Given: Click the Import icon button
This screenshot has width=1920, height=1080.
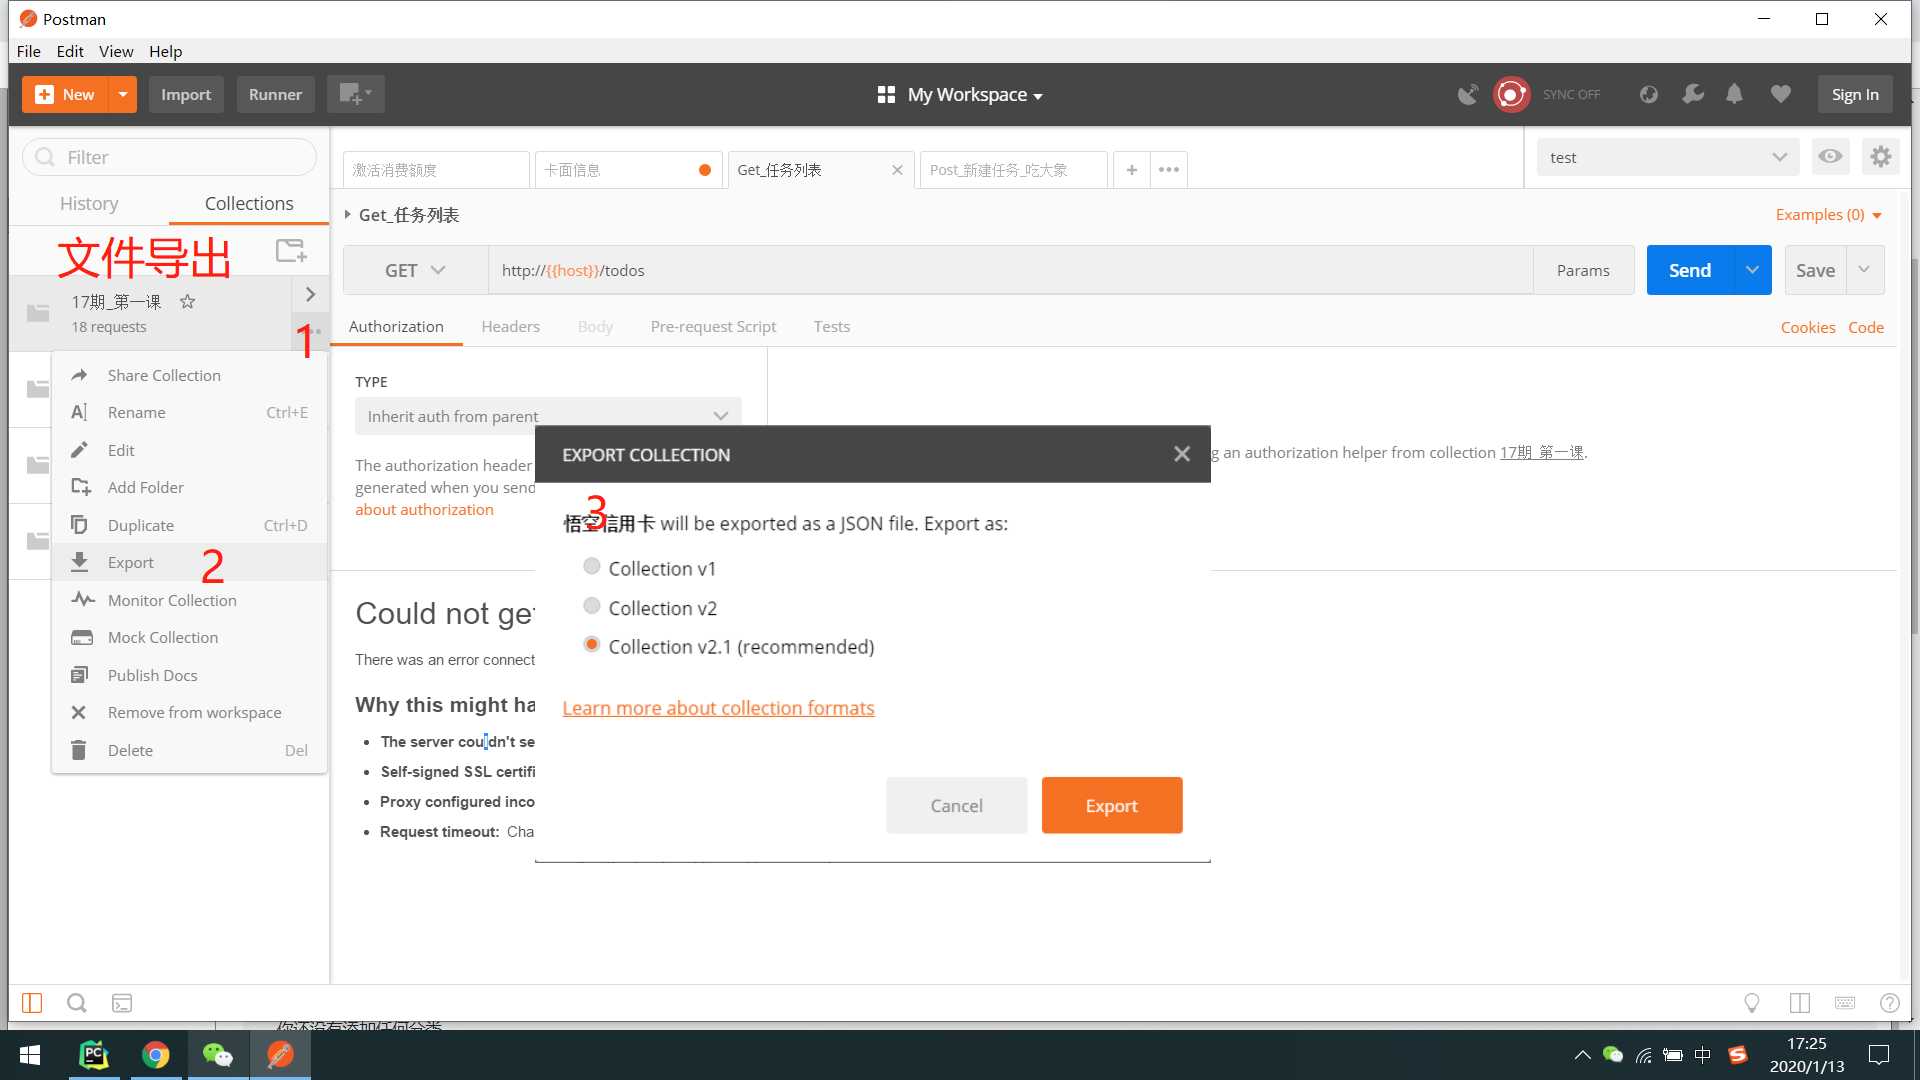Looking at the screenshot, I should pos(185,94).
